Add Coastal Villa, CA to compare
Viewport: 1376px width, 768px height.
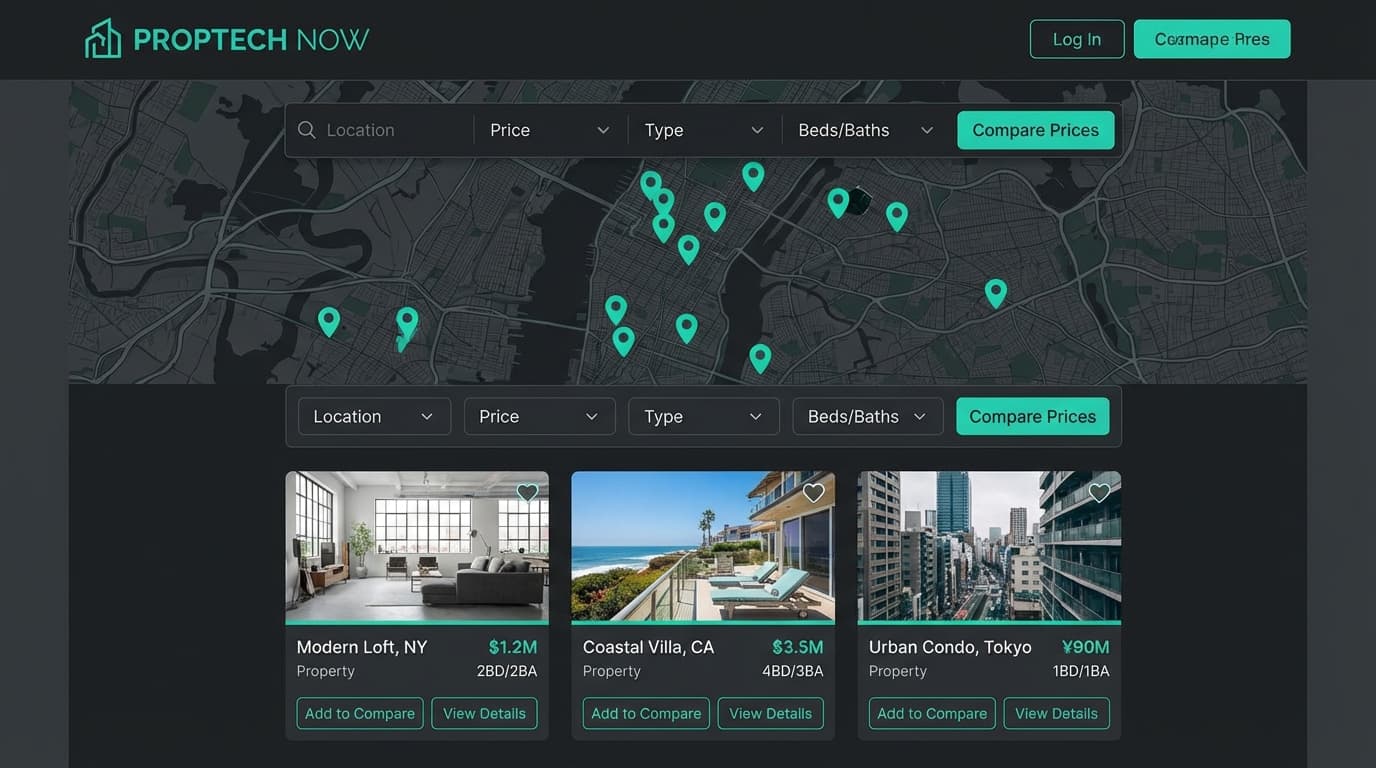pos(645,713)
